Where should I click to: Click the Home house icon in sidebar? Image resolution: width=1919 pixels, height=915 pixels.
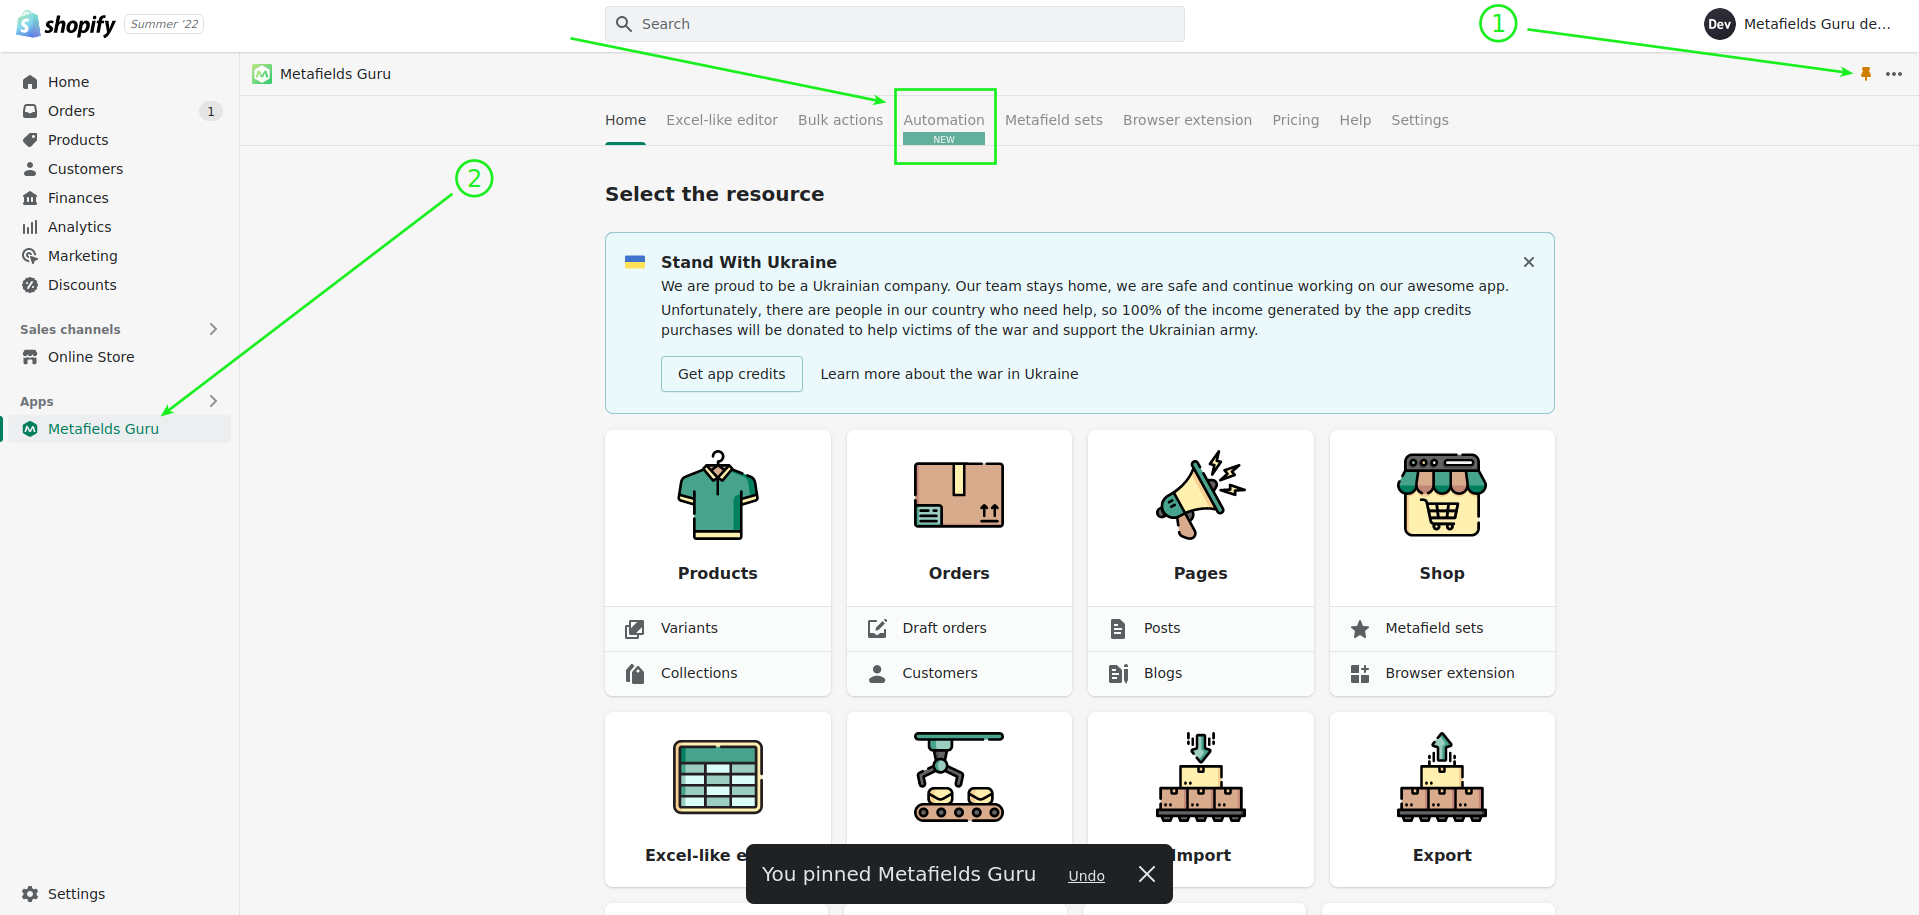[x=30, y=82]
